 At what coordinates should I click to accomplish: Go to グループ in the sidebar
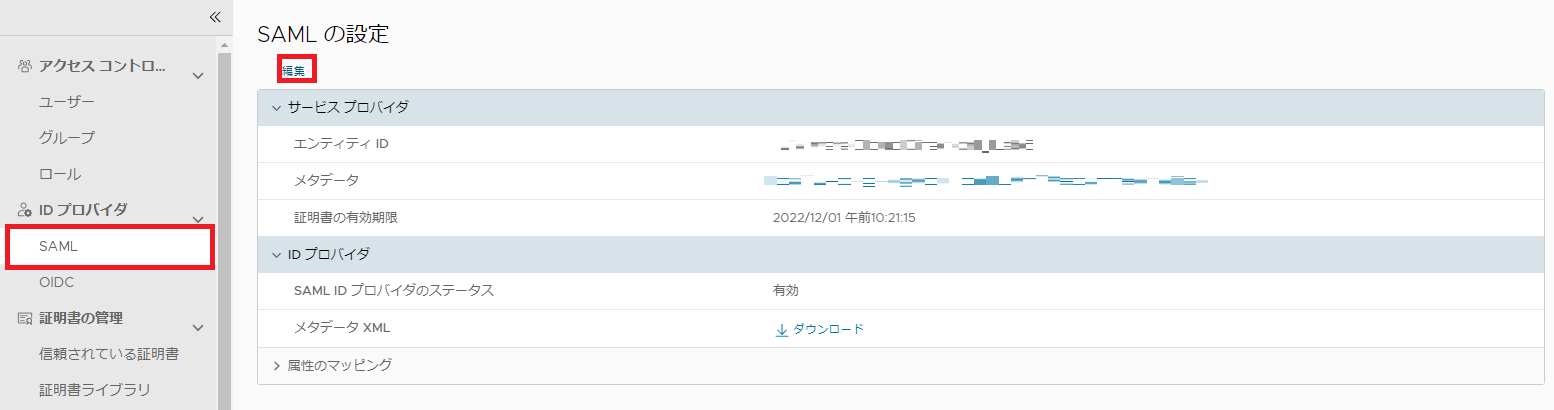[x=67, y=138]
